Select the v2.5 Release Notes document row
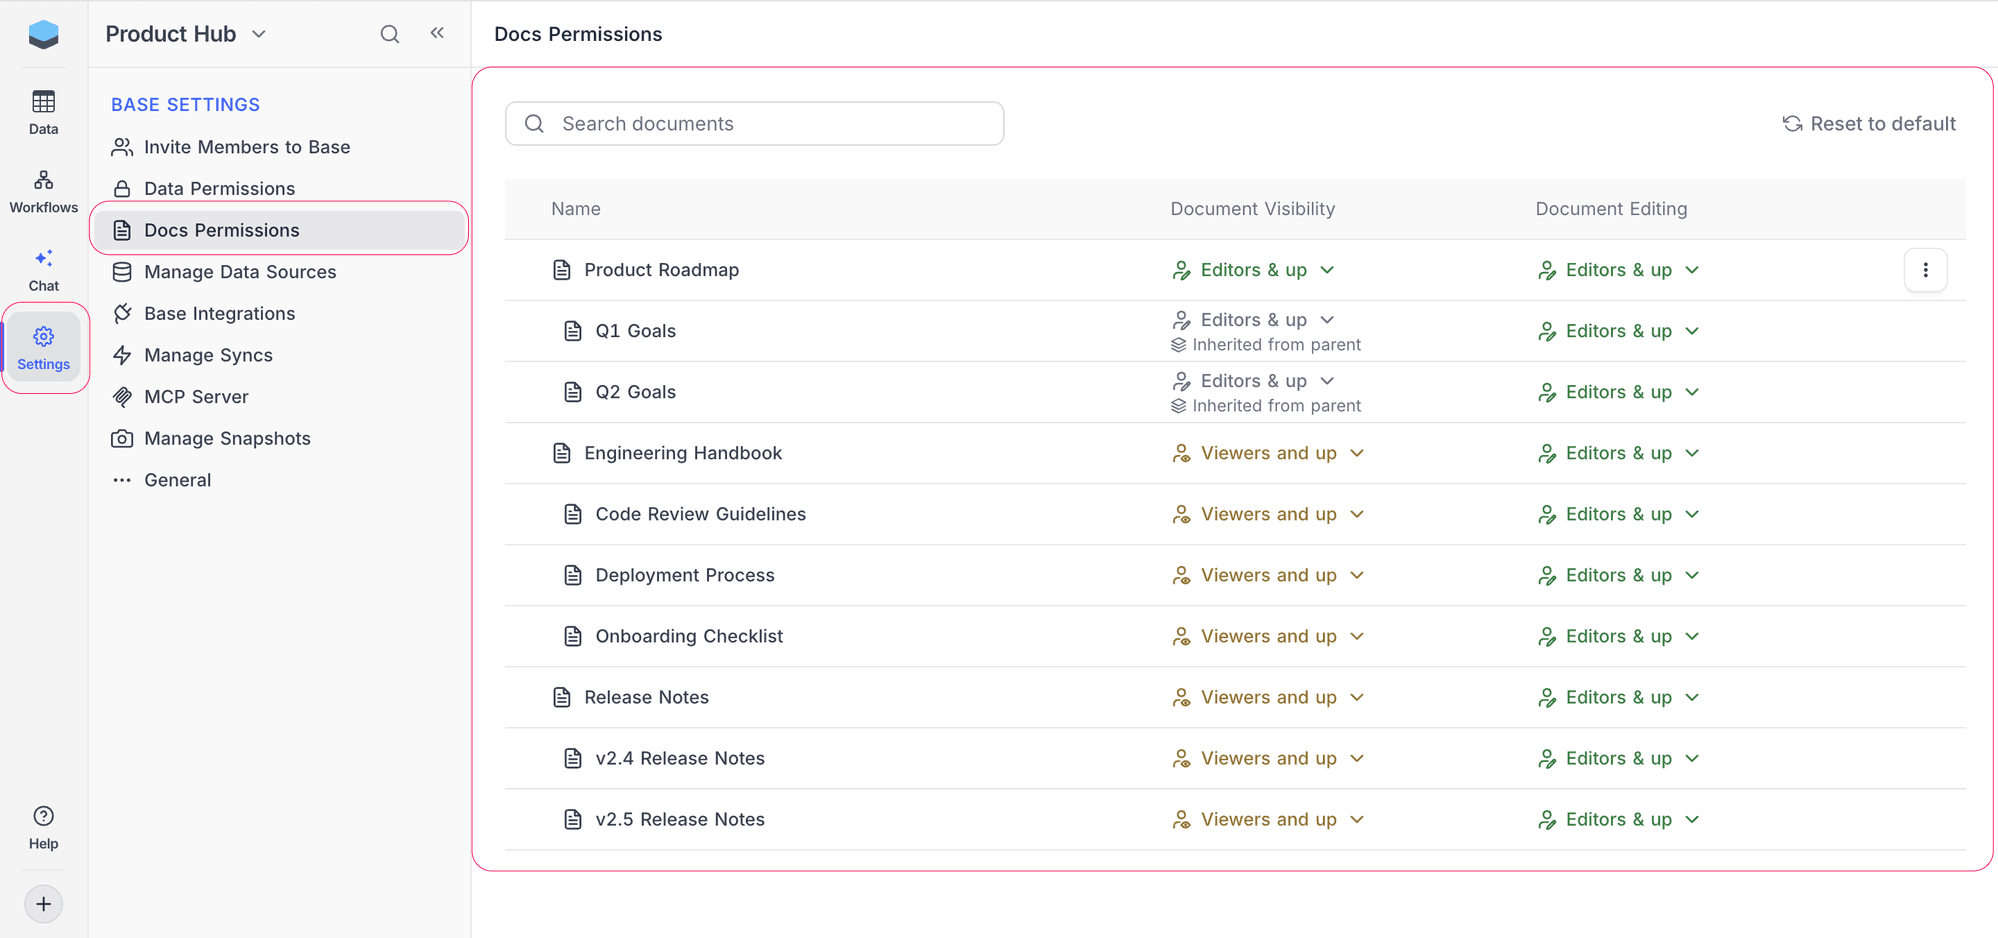 (680, 819)
